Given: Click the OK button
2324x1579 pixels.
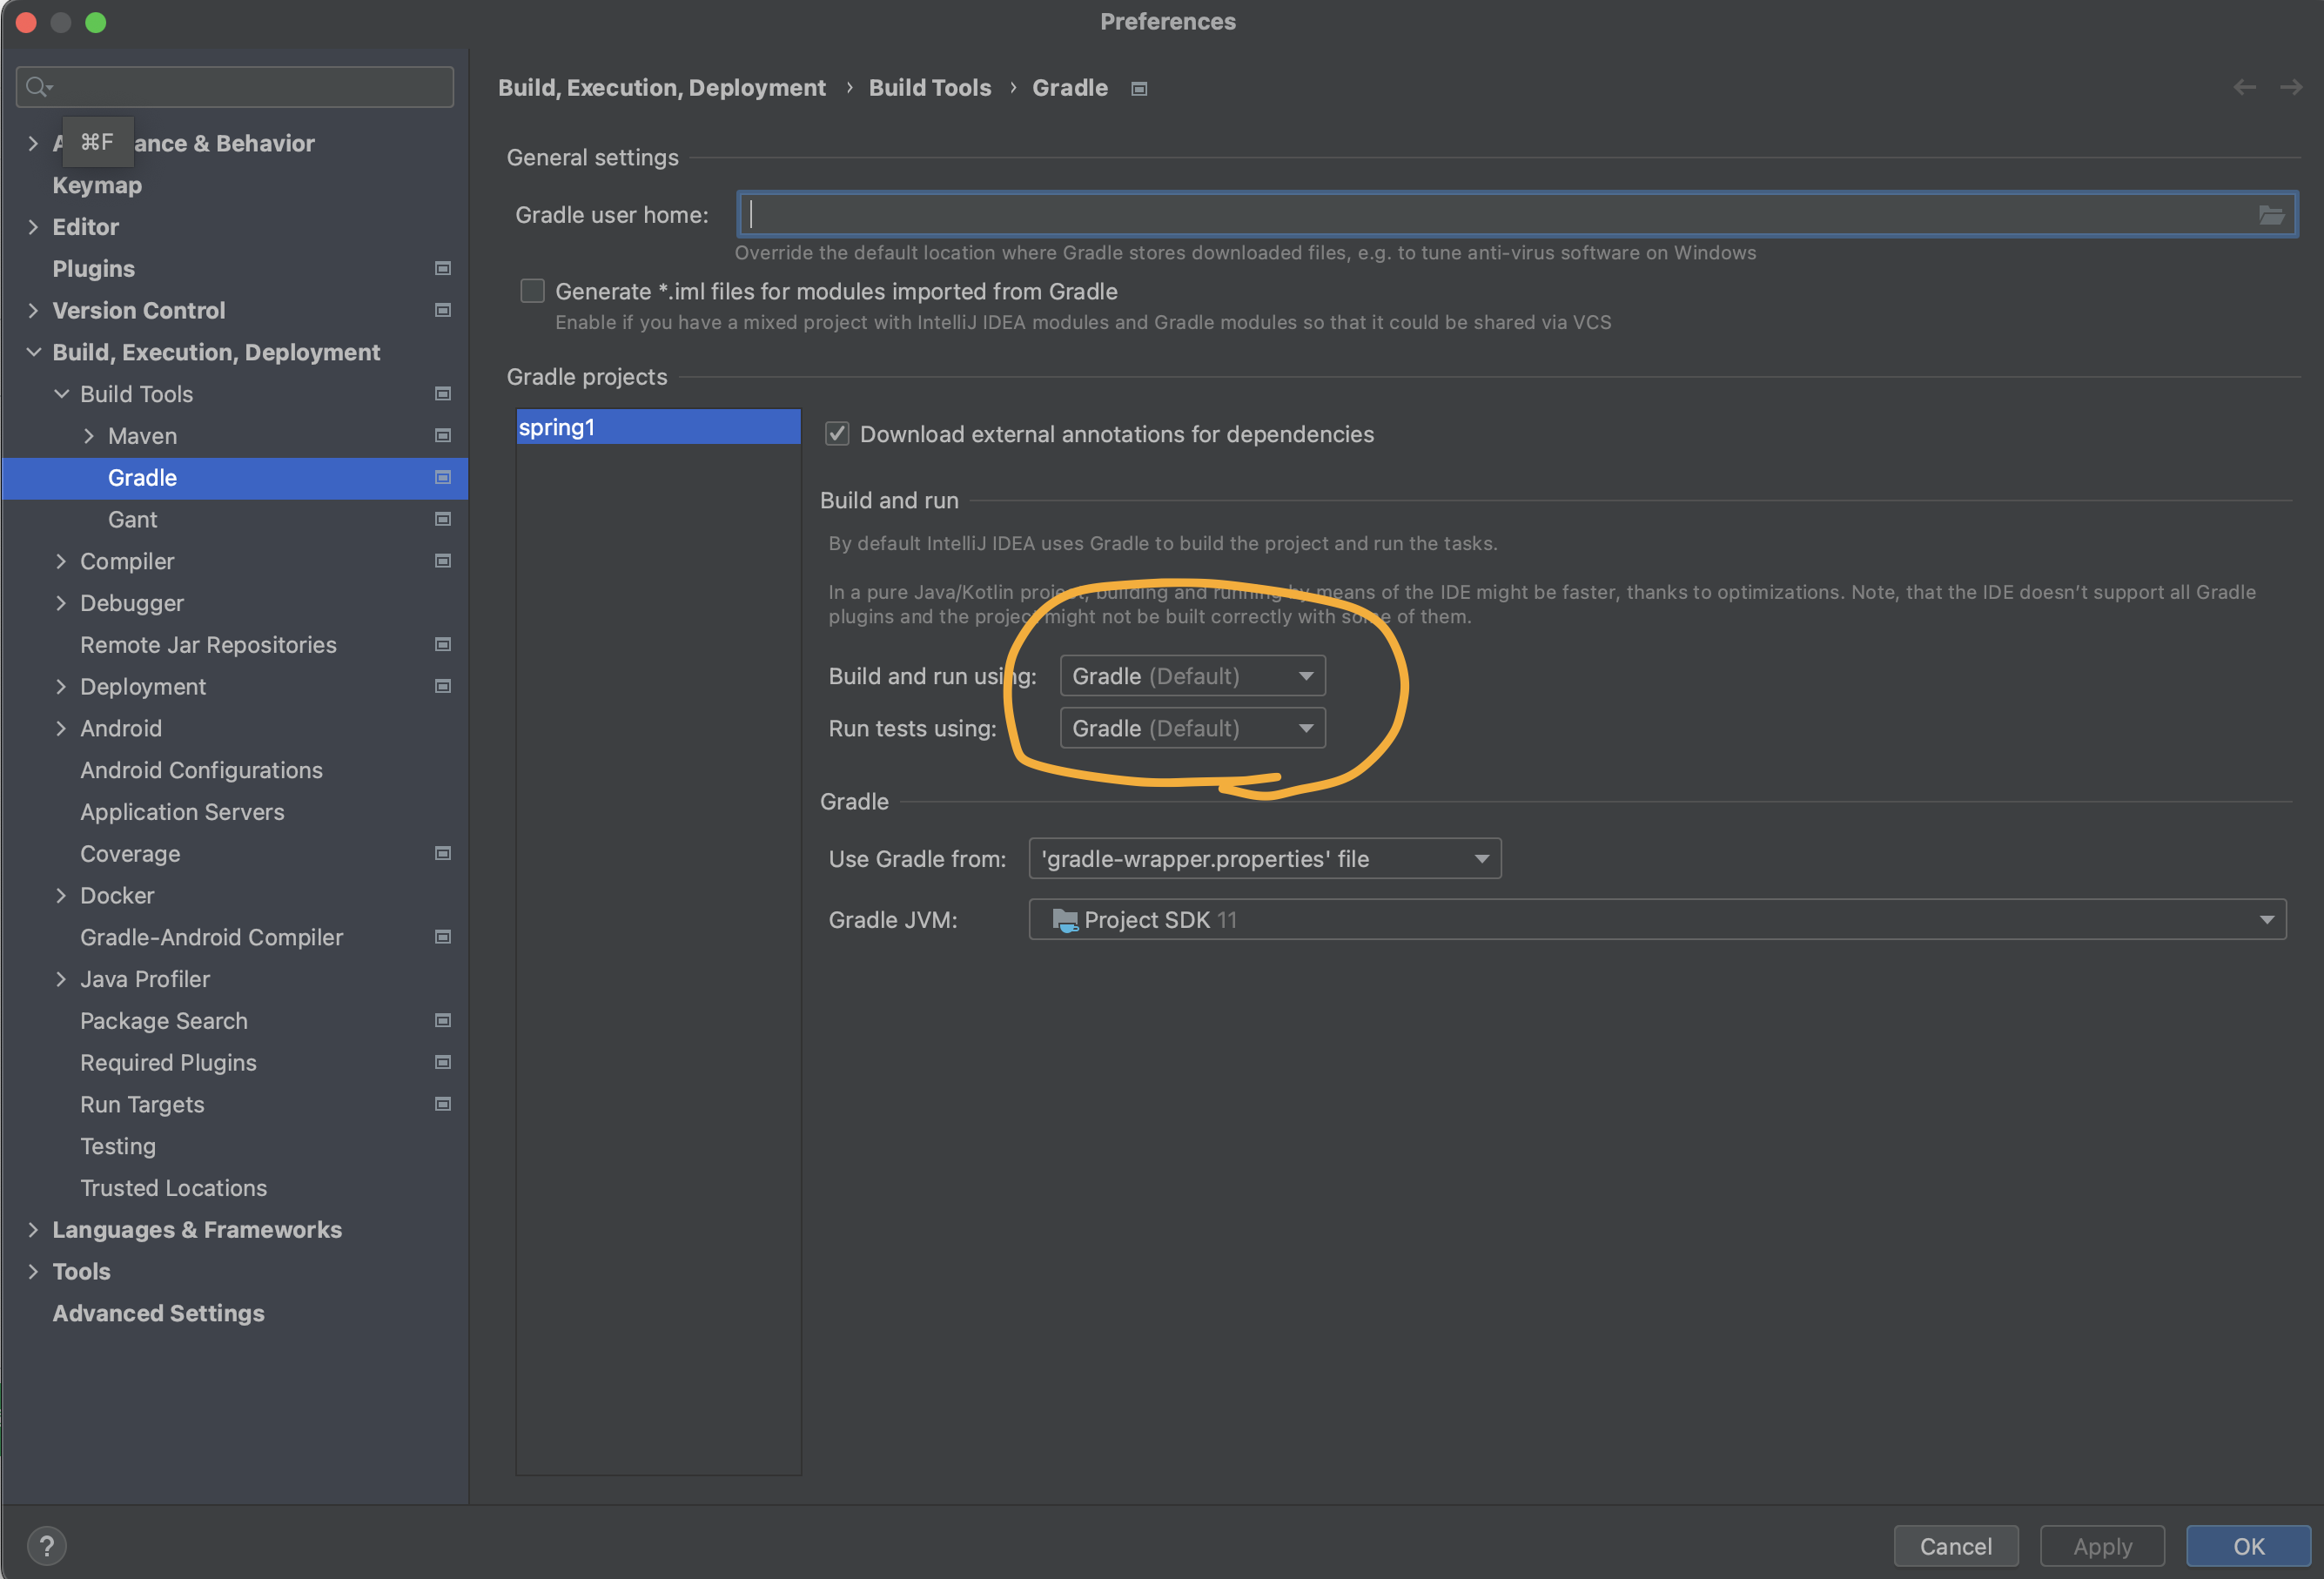Looking at the screenshot, I should (2248, 1546).
